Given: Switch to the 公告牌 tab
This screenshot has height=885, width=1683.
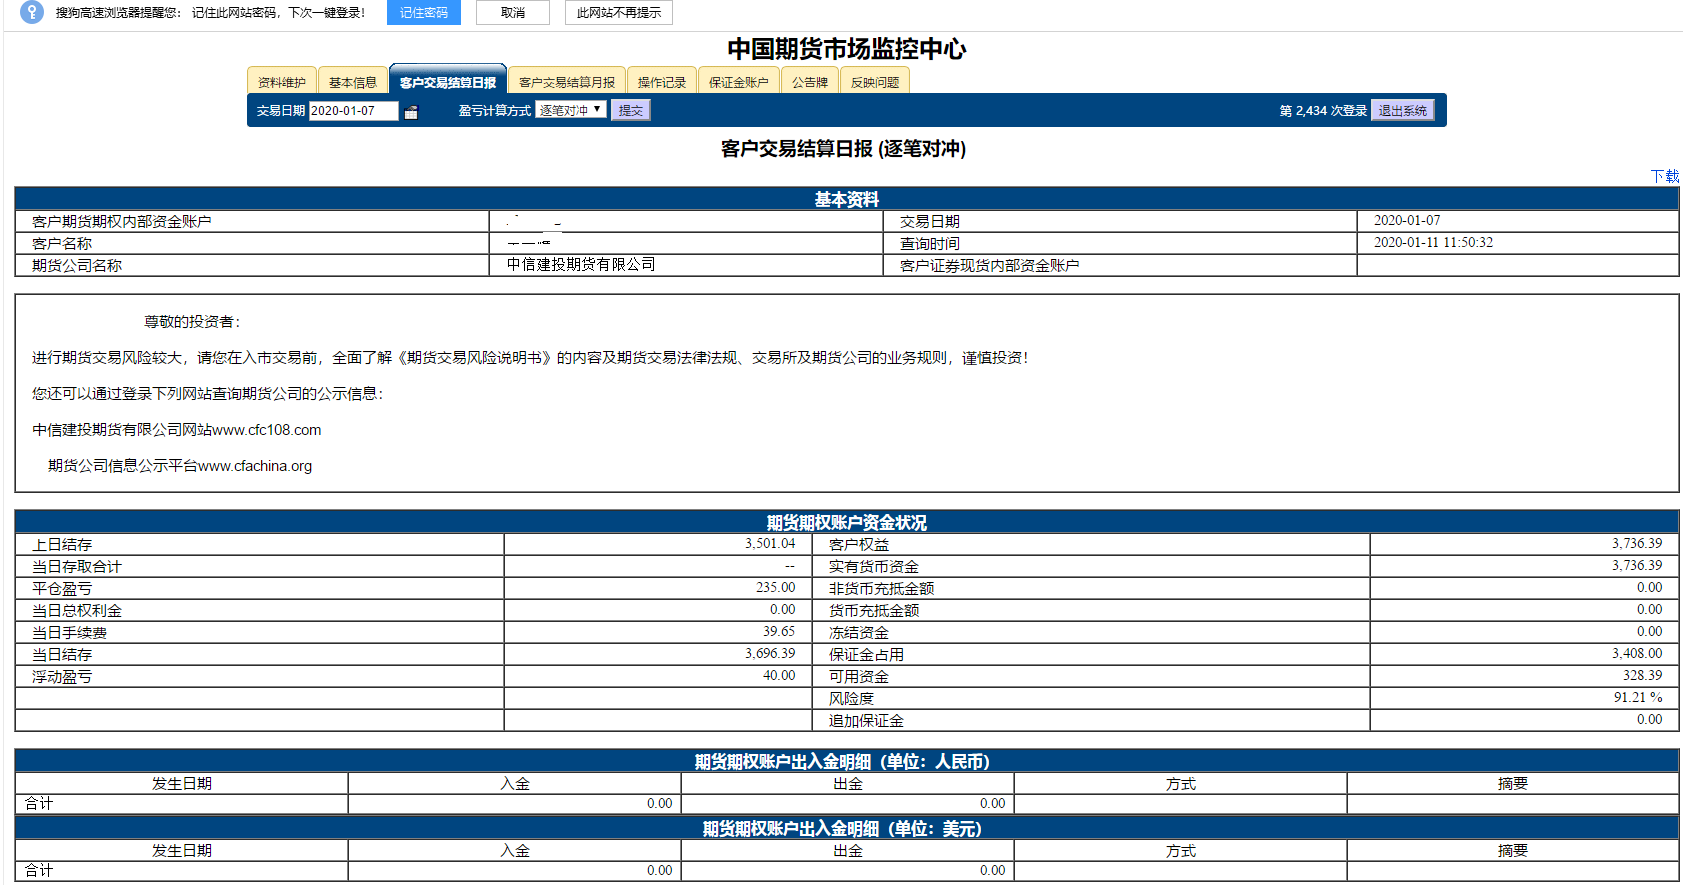Looking at the screenshot, I should point(810,82).
